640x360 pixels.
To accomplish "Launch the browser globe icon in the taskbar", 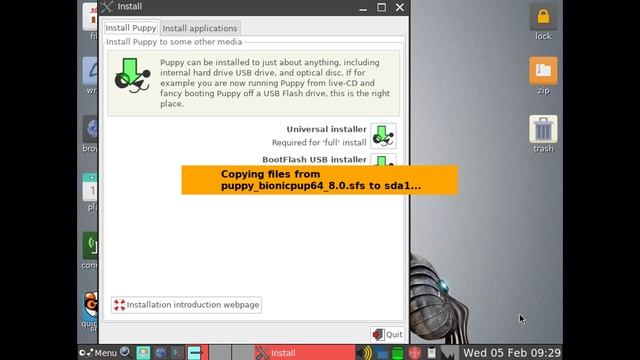I will (160, 353).
